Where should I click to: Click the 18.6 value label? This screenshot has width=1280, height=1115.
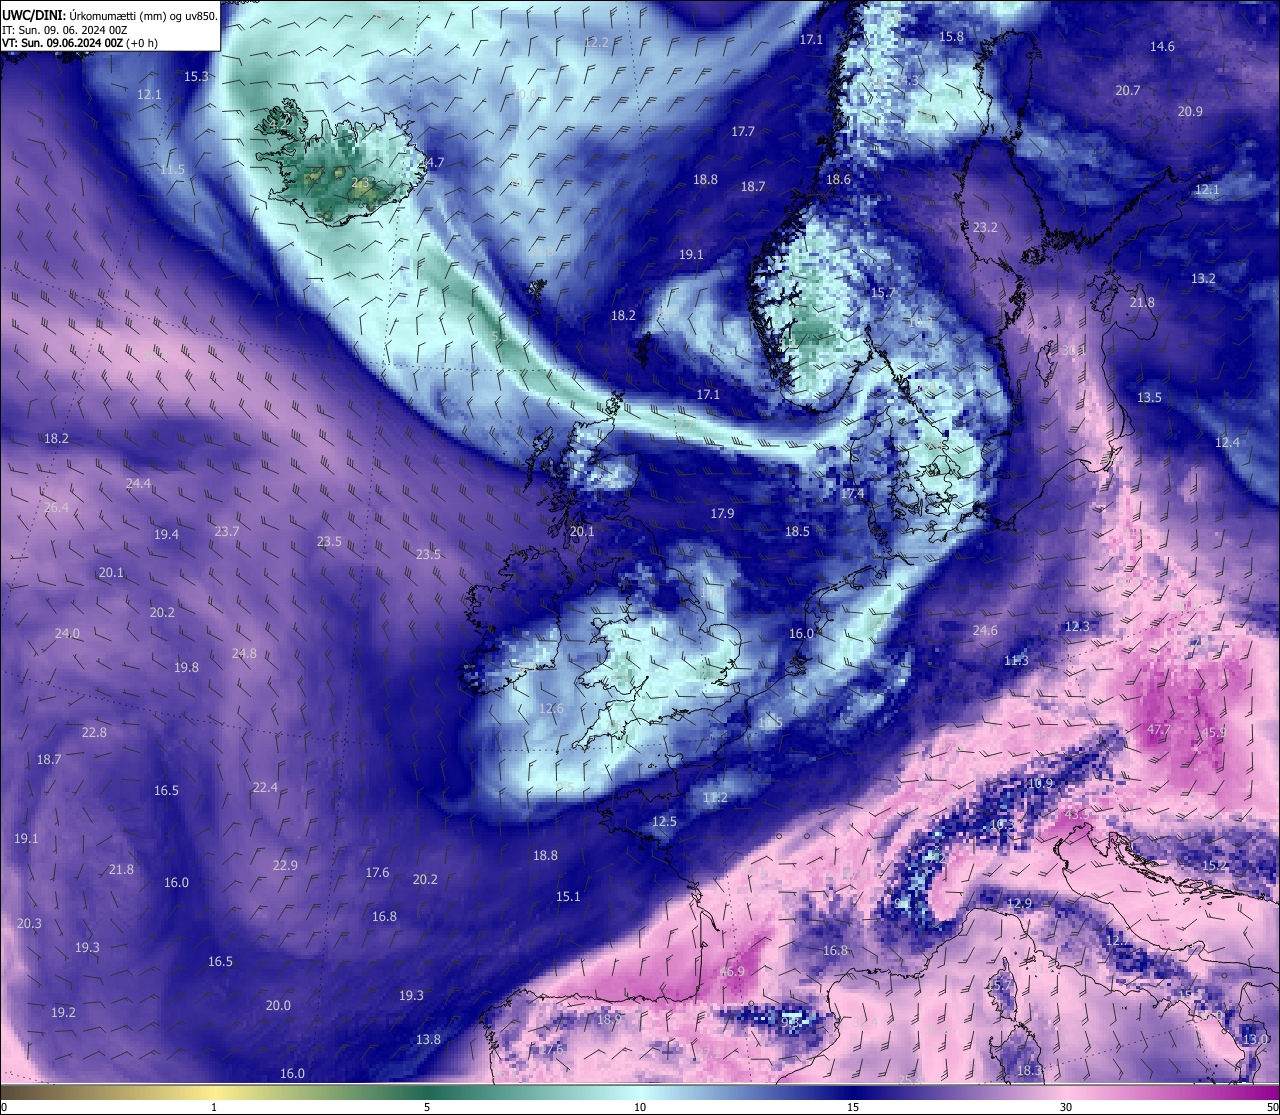(838, 179)
